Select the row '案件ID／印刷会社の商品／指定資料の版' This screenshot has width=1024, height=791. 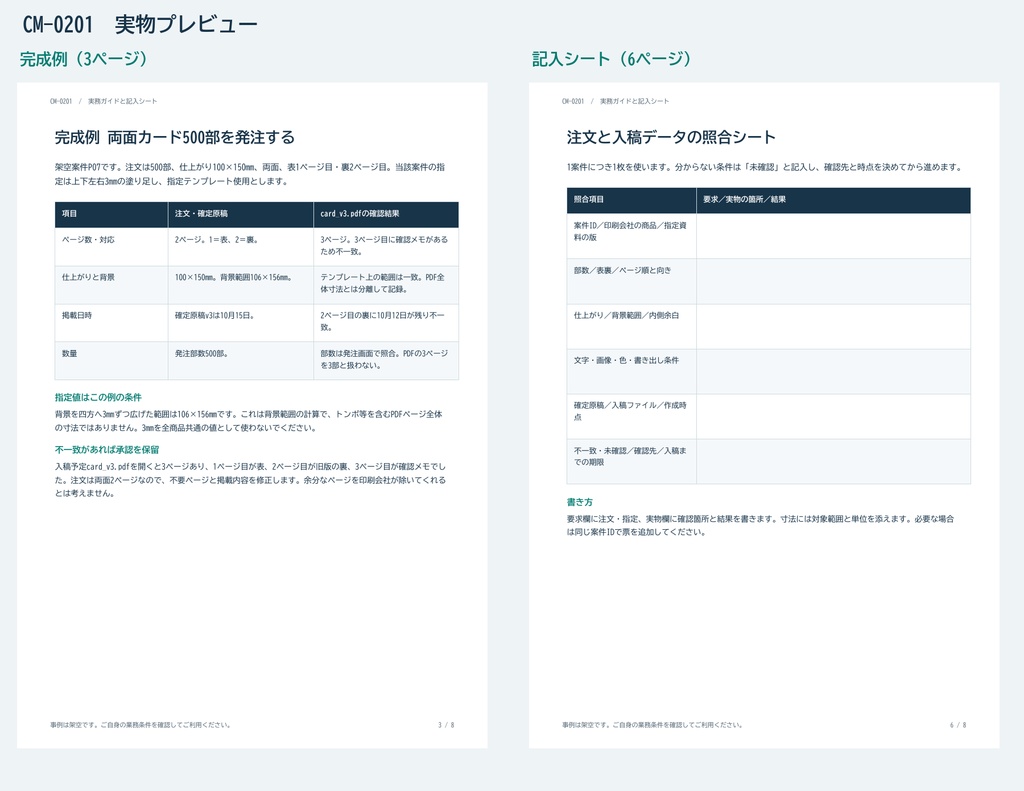coord(769,236)
